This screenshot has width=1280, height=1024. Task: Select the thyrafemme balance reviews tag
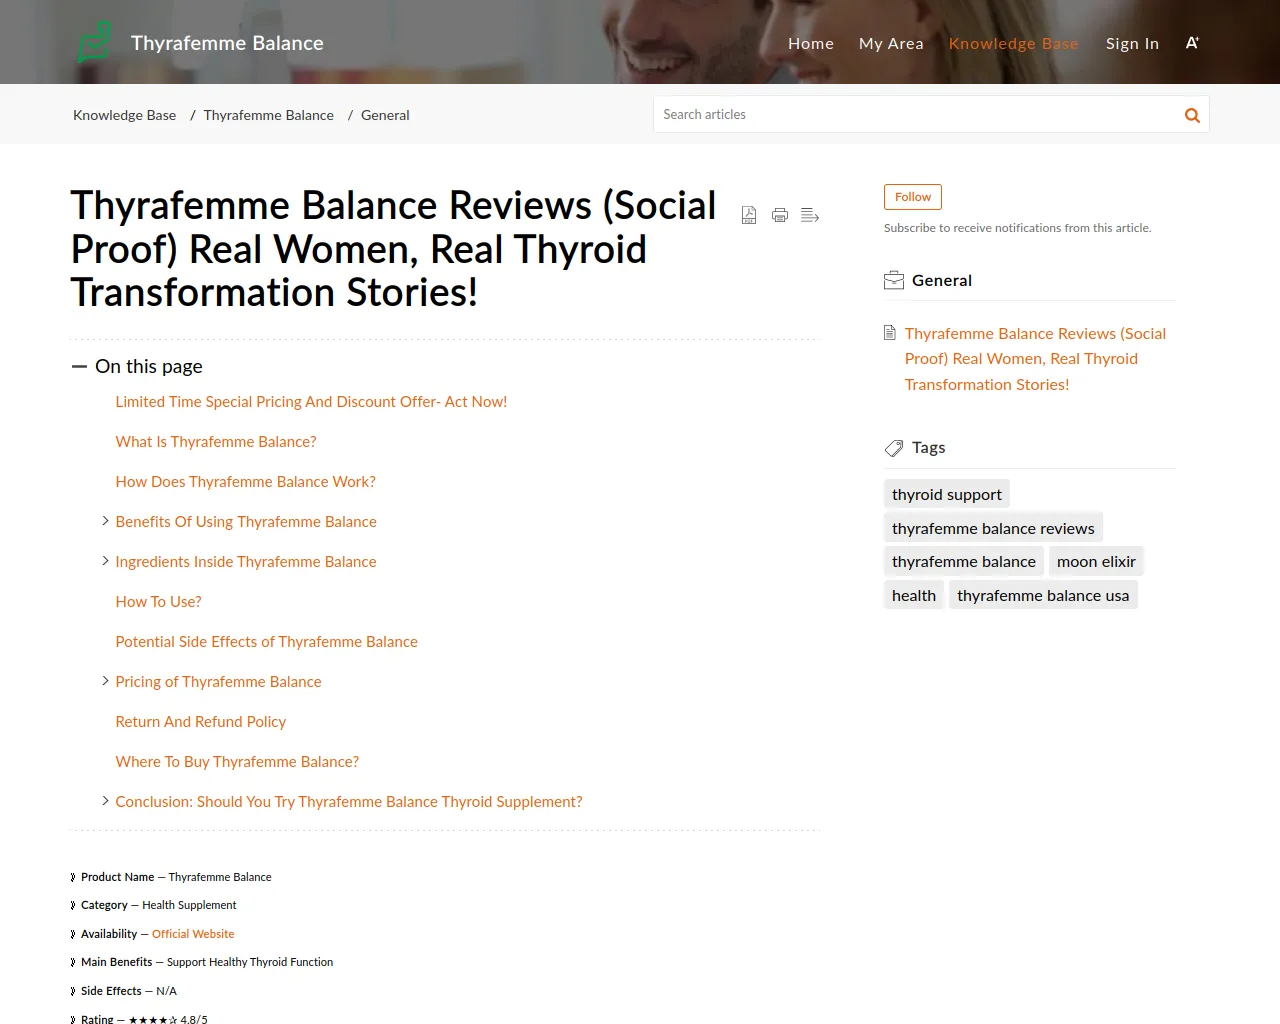point(993,528)
